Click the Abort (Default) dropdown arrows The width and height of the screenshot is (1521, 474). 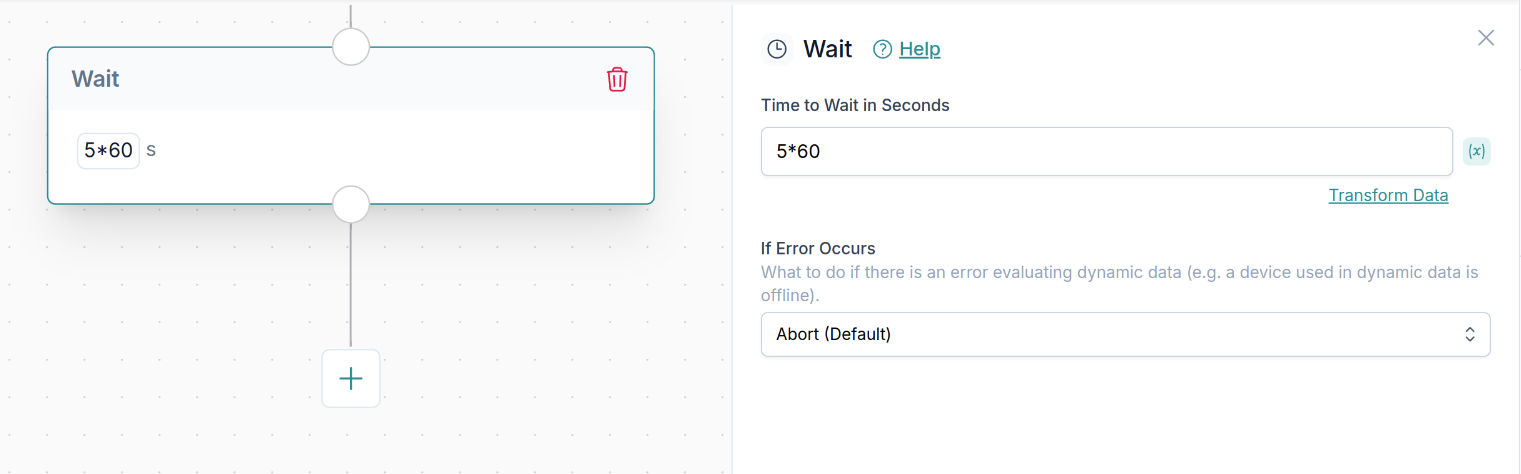(1470, 334)
